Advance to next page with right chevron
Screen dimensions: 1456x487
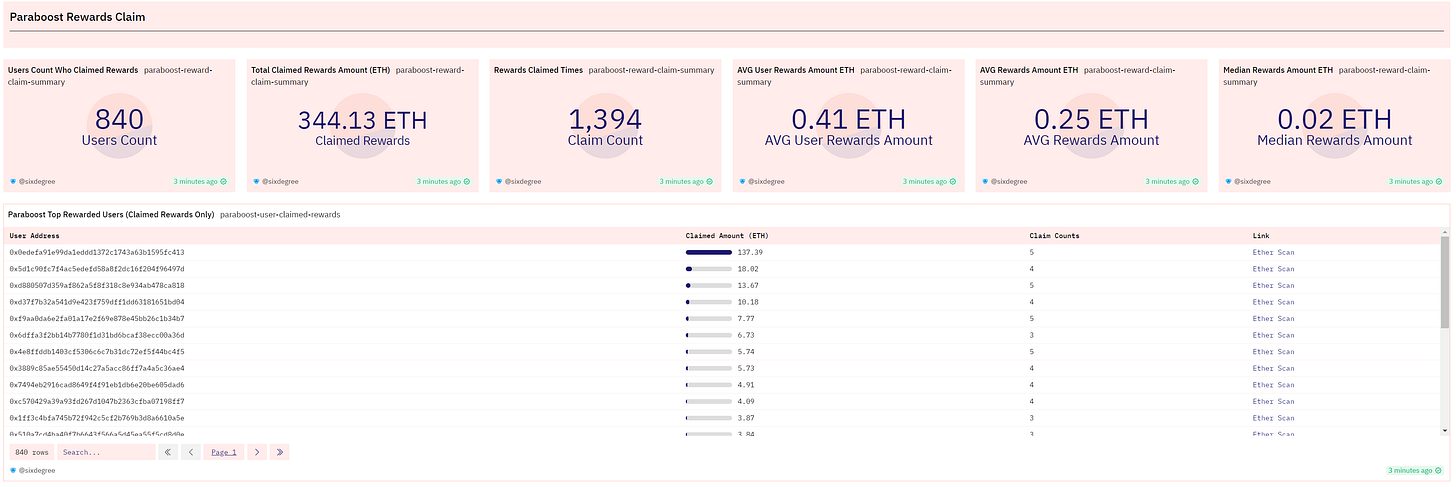pos(257,452)
